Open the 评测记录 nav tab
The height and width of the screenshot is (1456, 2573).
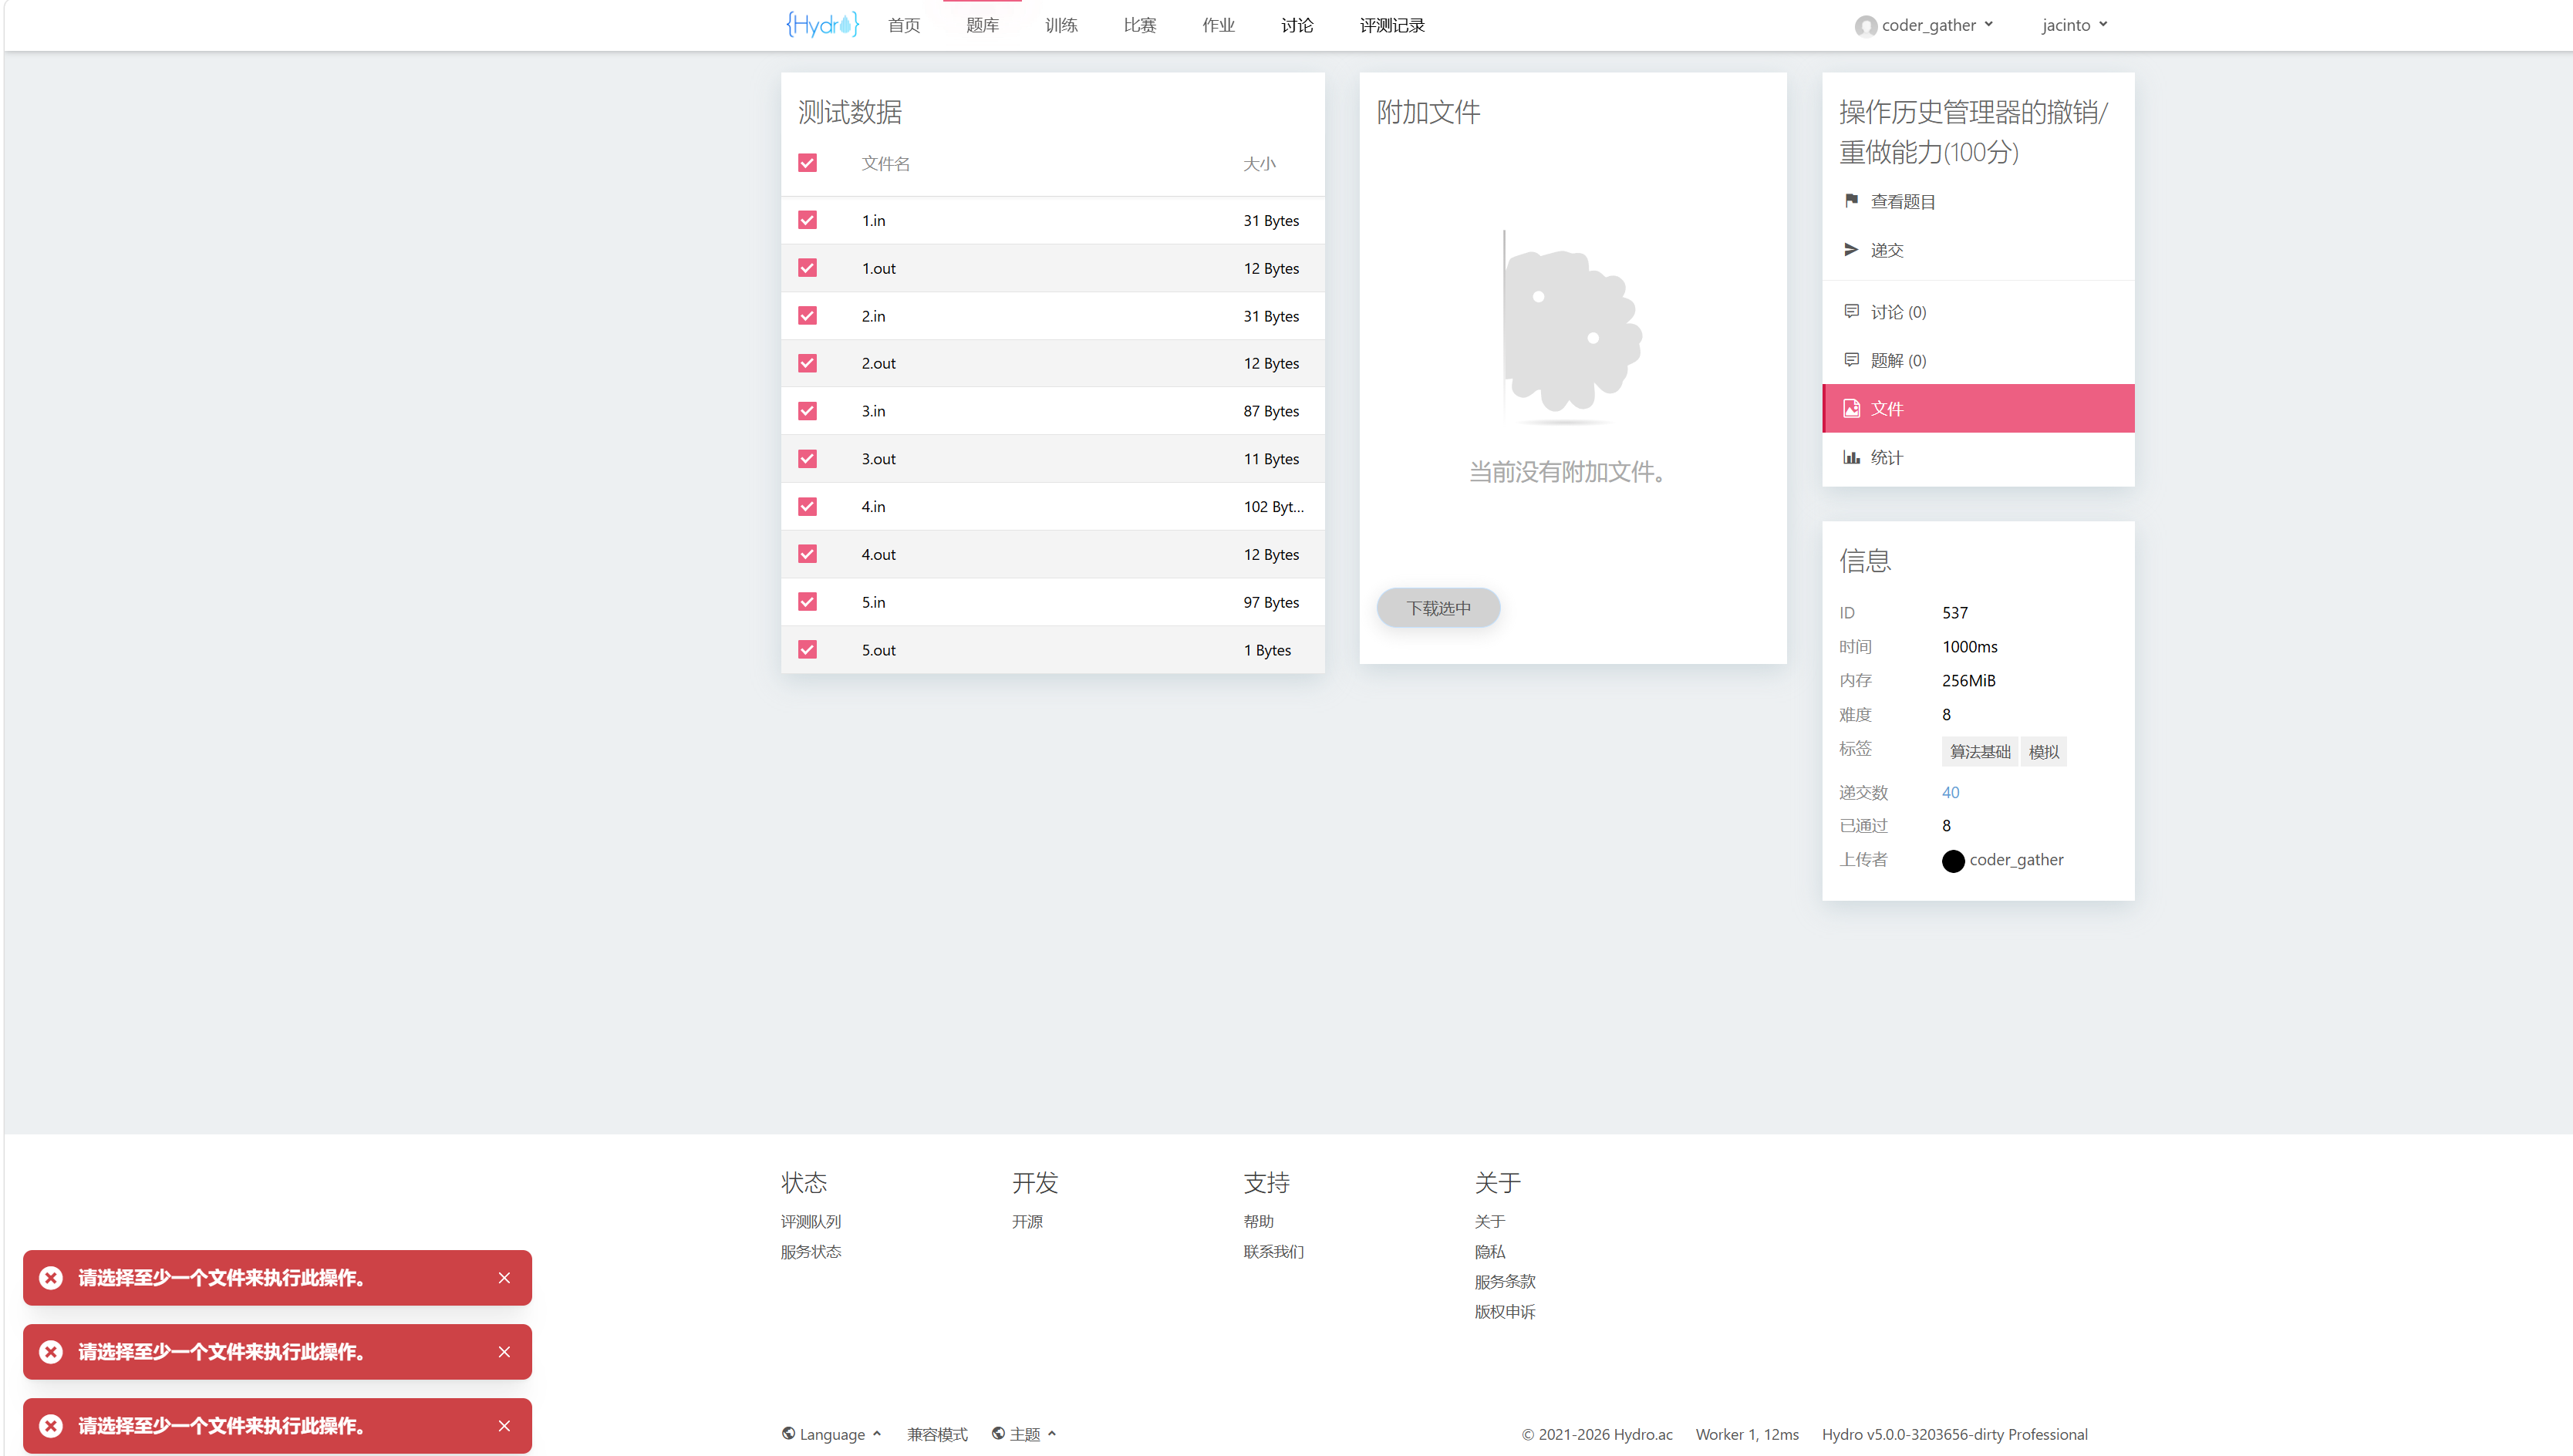1392,25
